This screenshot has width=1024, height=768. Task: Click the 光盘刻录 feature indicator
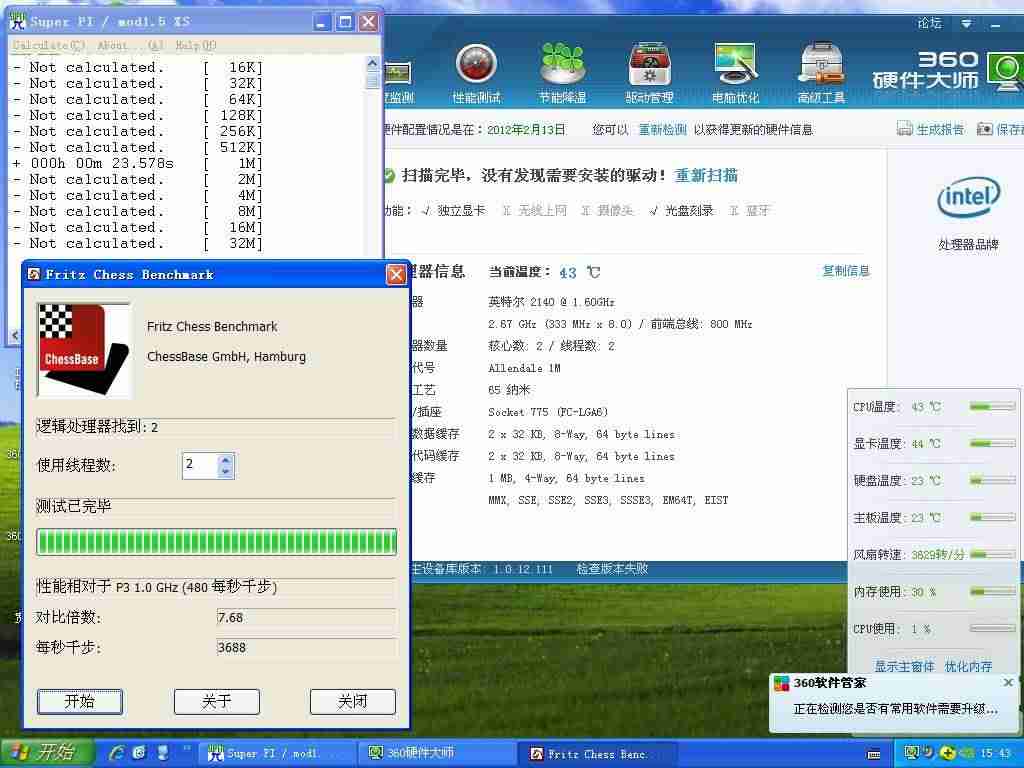(681, 210)
